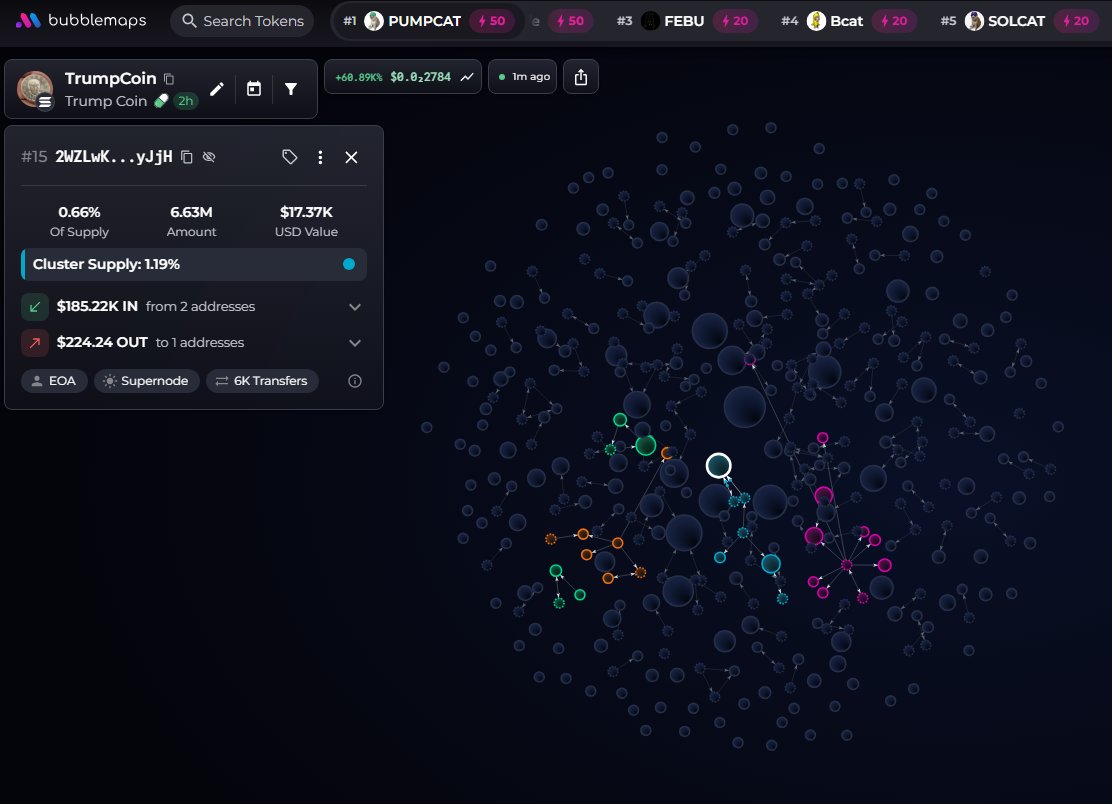
Task: Click the pencil edit icon
Action: pyautogui.click(x=217, y=89)
